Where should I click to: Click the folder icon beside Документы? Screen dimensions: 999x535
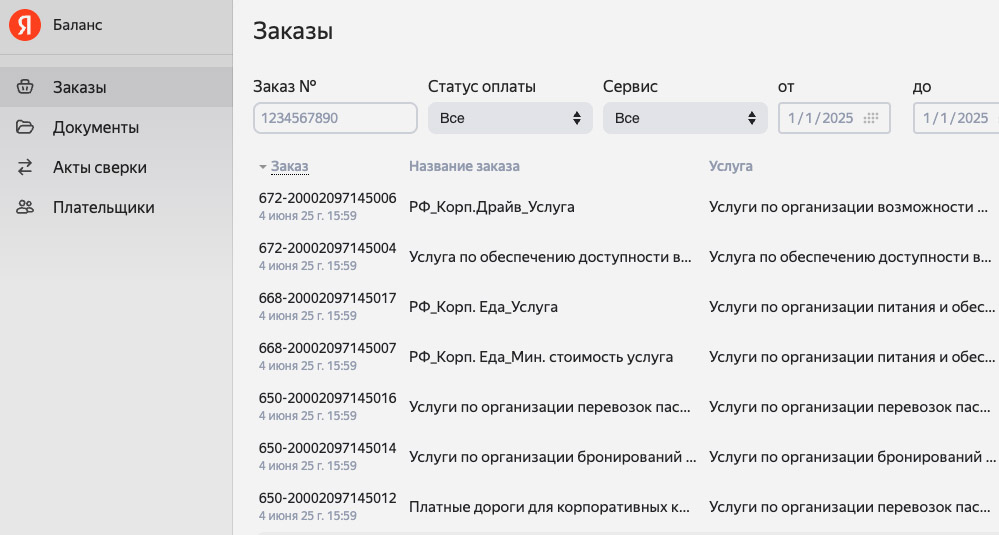point(26,127)
